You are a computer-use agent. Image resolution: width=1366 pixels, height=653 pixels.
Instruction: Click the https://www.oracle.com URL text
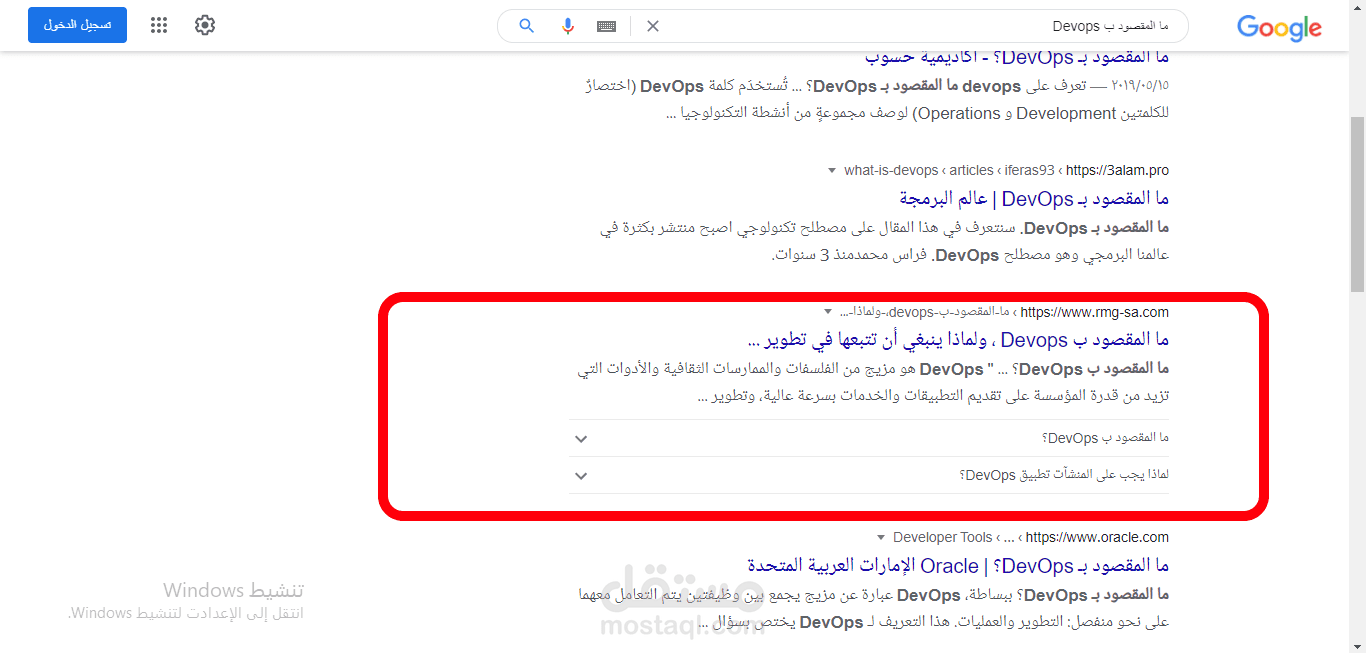(1097, 537)
